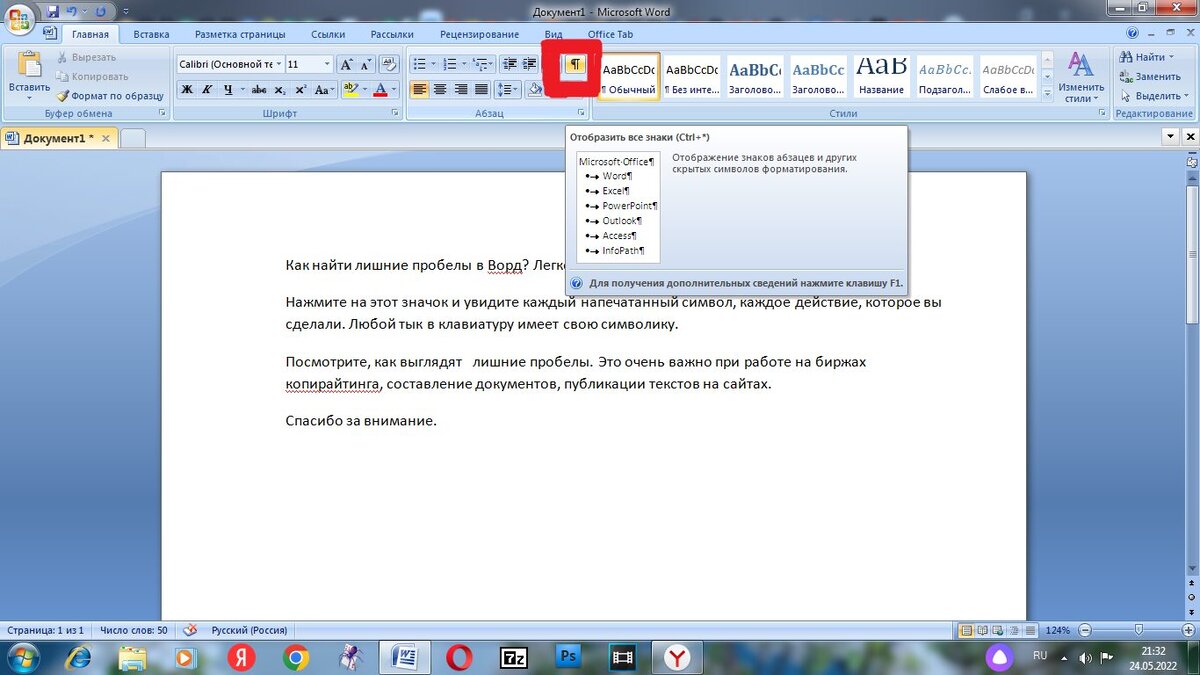Click Копировать (copy)
1200x675 pixels.
pos(93,76)
